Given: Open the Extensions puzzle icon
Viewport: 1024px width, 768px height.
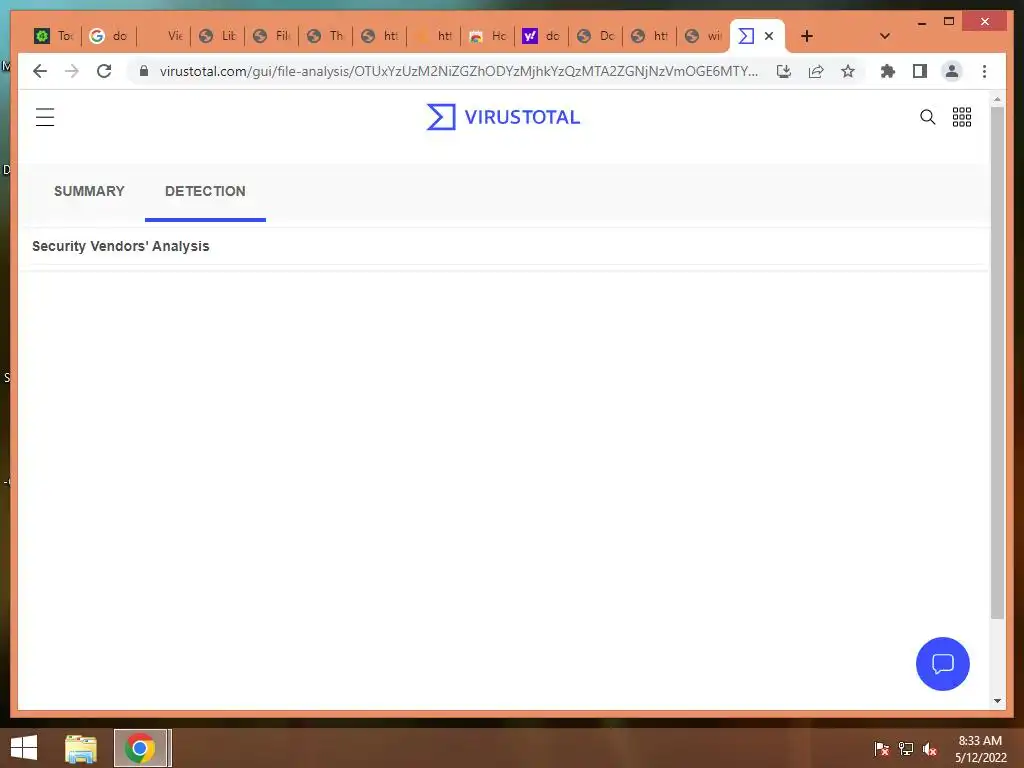Looking at the screenshot, I should point(888,71).
